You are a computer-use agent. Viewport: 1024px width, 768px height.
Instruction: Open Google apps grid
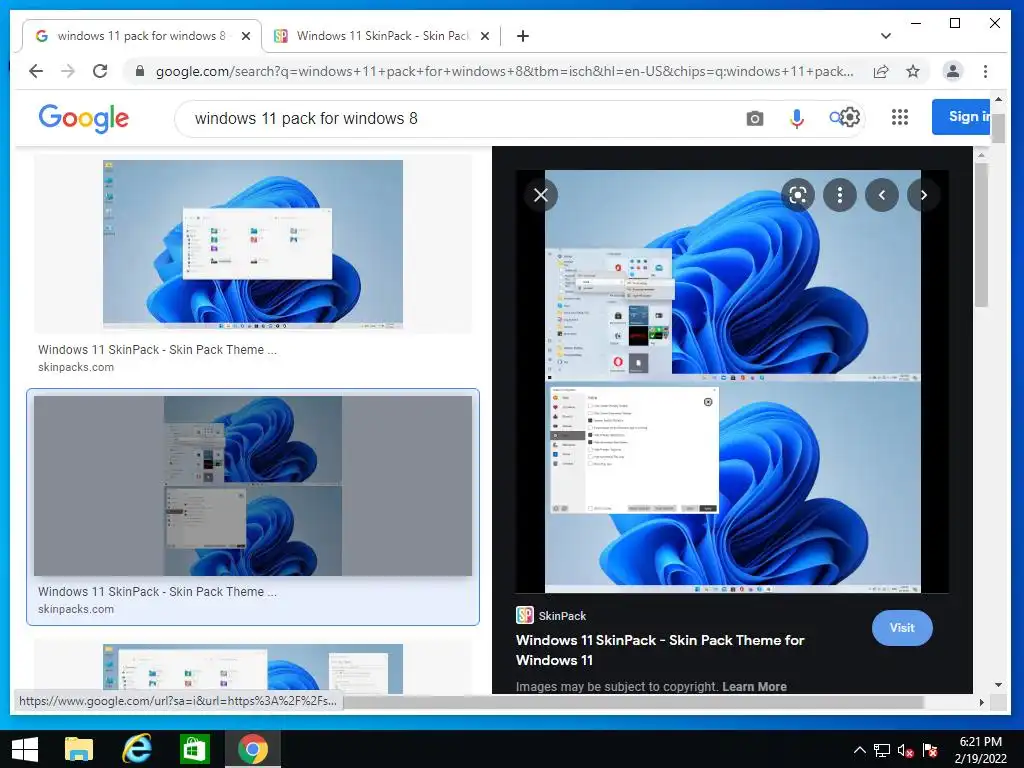coord(900,117)
